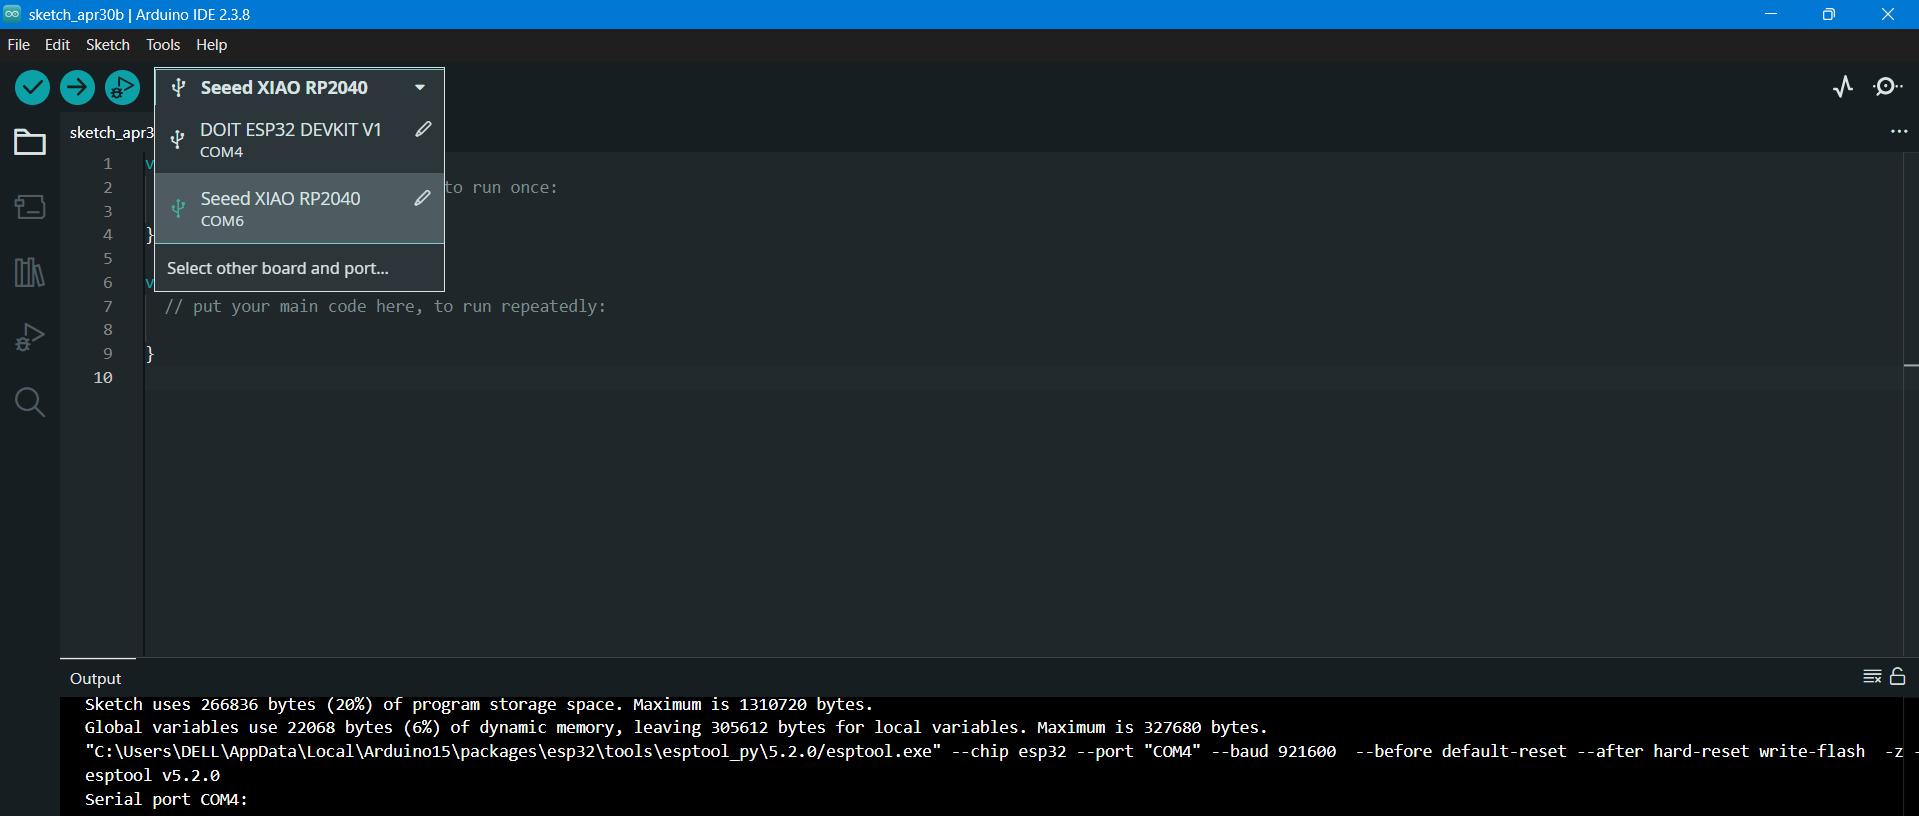The height and width of the screenshot is (816, 1919).
Task: Start debugging with the debug play button
Action: [122, 88]
